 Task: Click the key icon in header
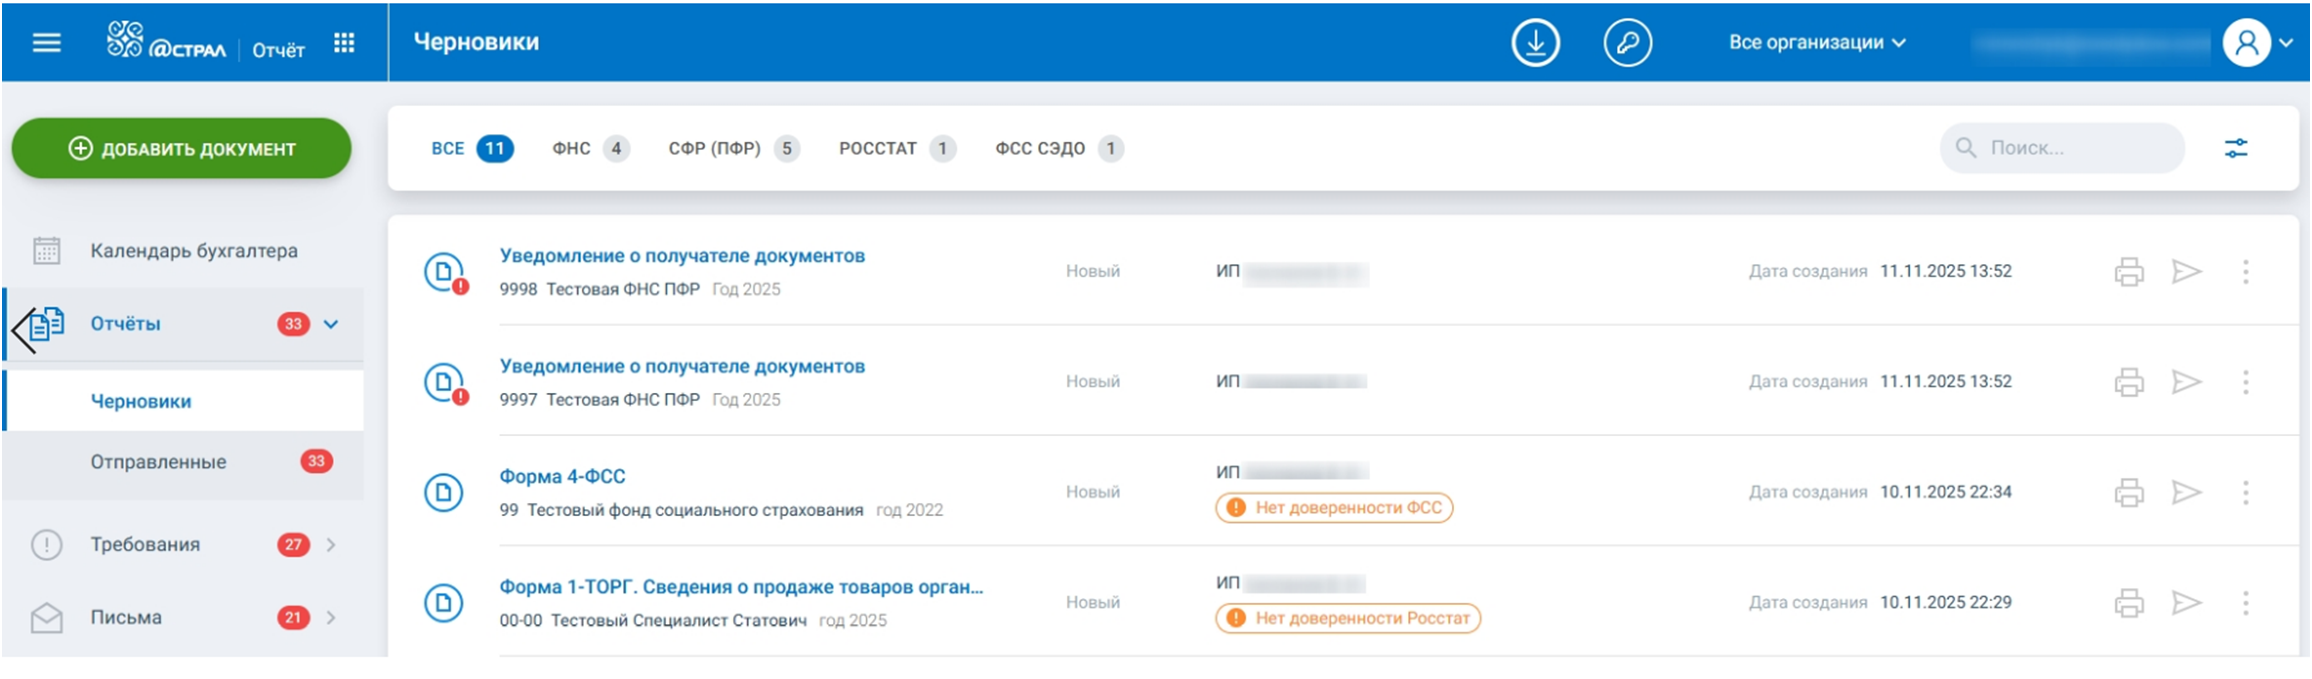coord(1627,43)
